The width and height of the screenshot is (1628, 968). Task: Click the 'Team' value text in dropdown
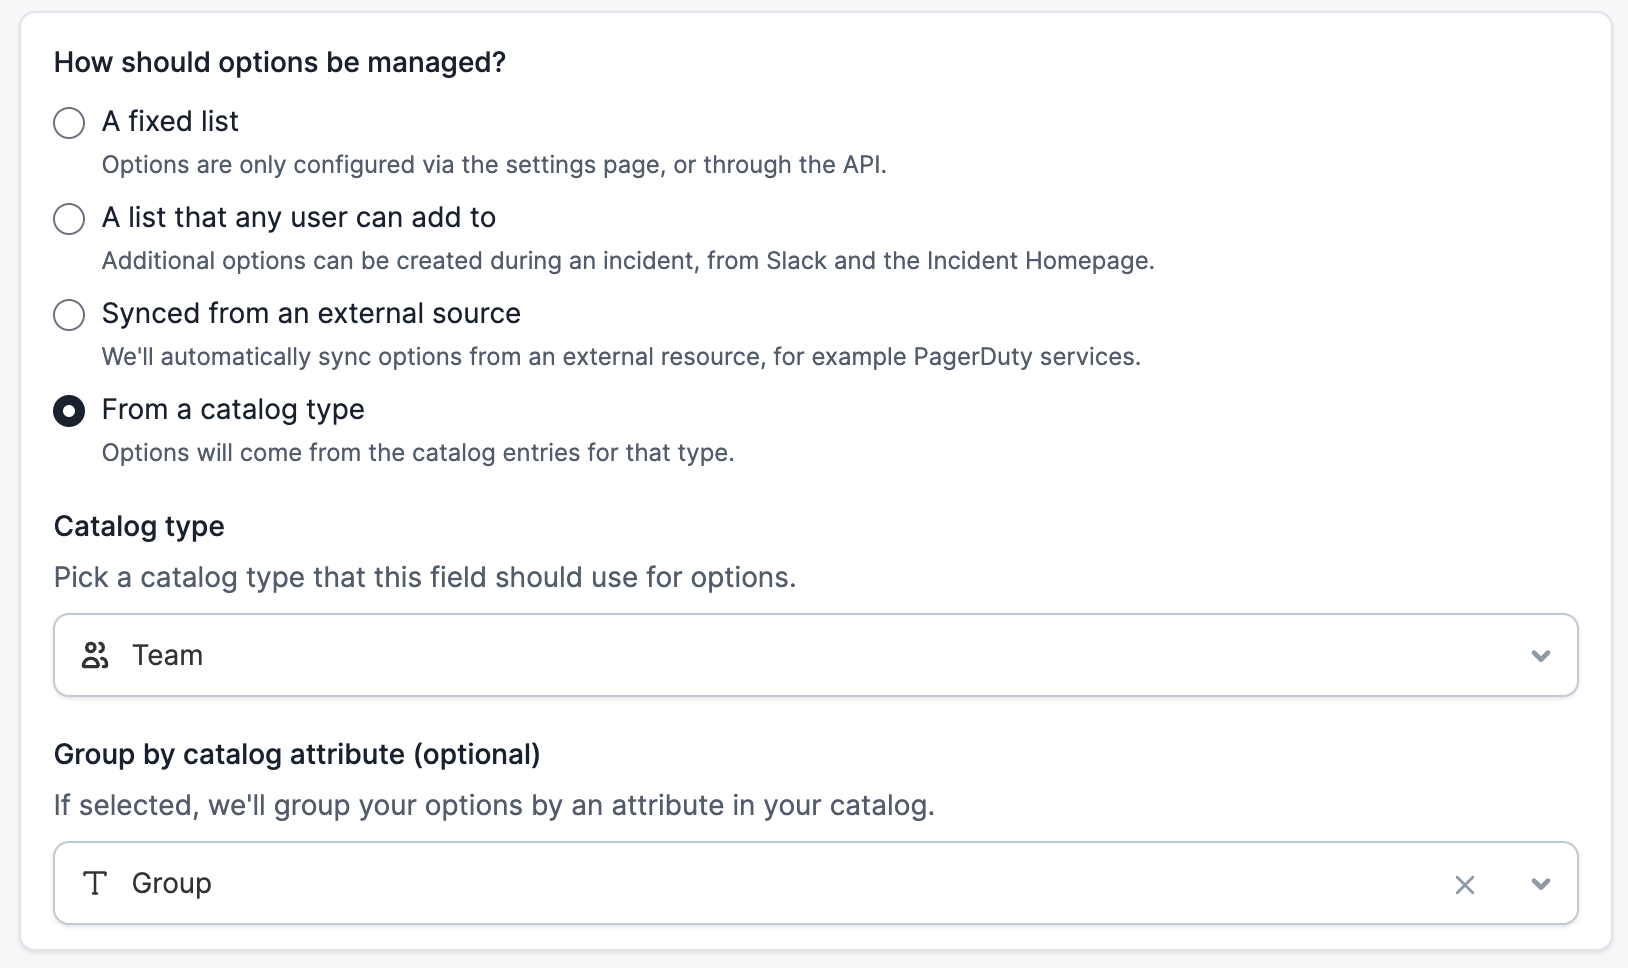pos(168,656)
